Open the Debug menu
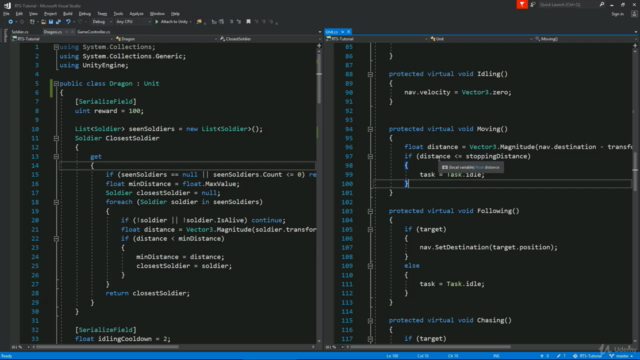The height and width of the screenshot is (360, 640). pos(85,14)
